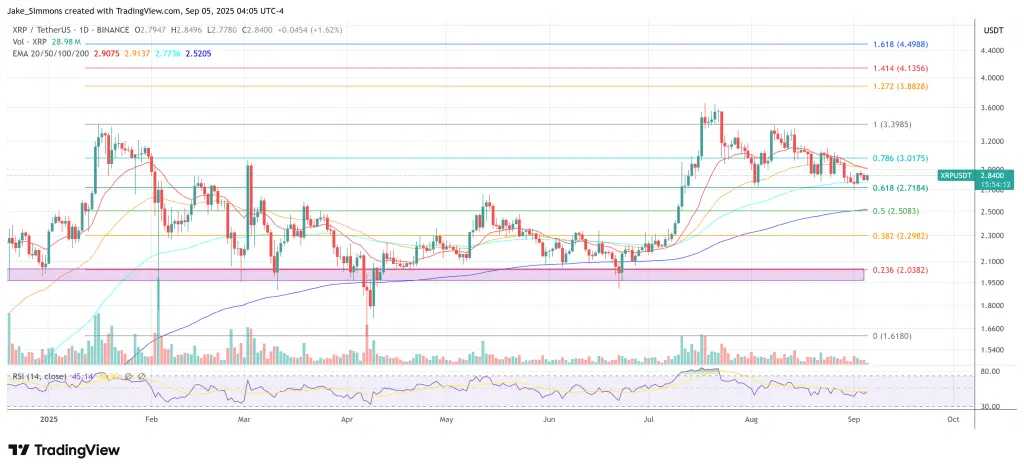
Task: Click the 1.5400 price axis label
Action: pos(993,351)
